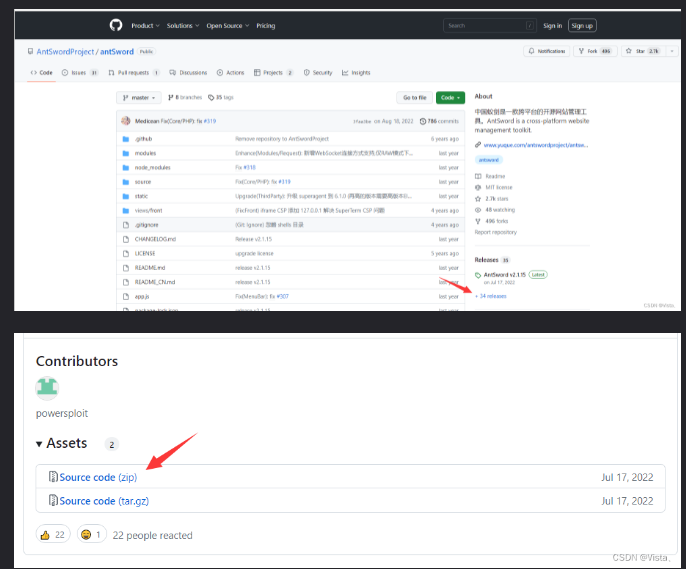Click the thumbs up reaction with 22
Image resolution: width=686 pixels, height=569 pixels.
(53, 534)
